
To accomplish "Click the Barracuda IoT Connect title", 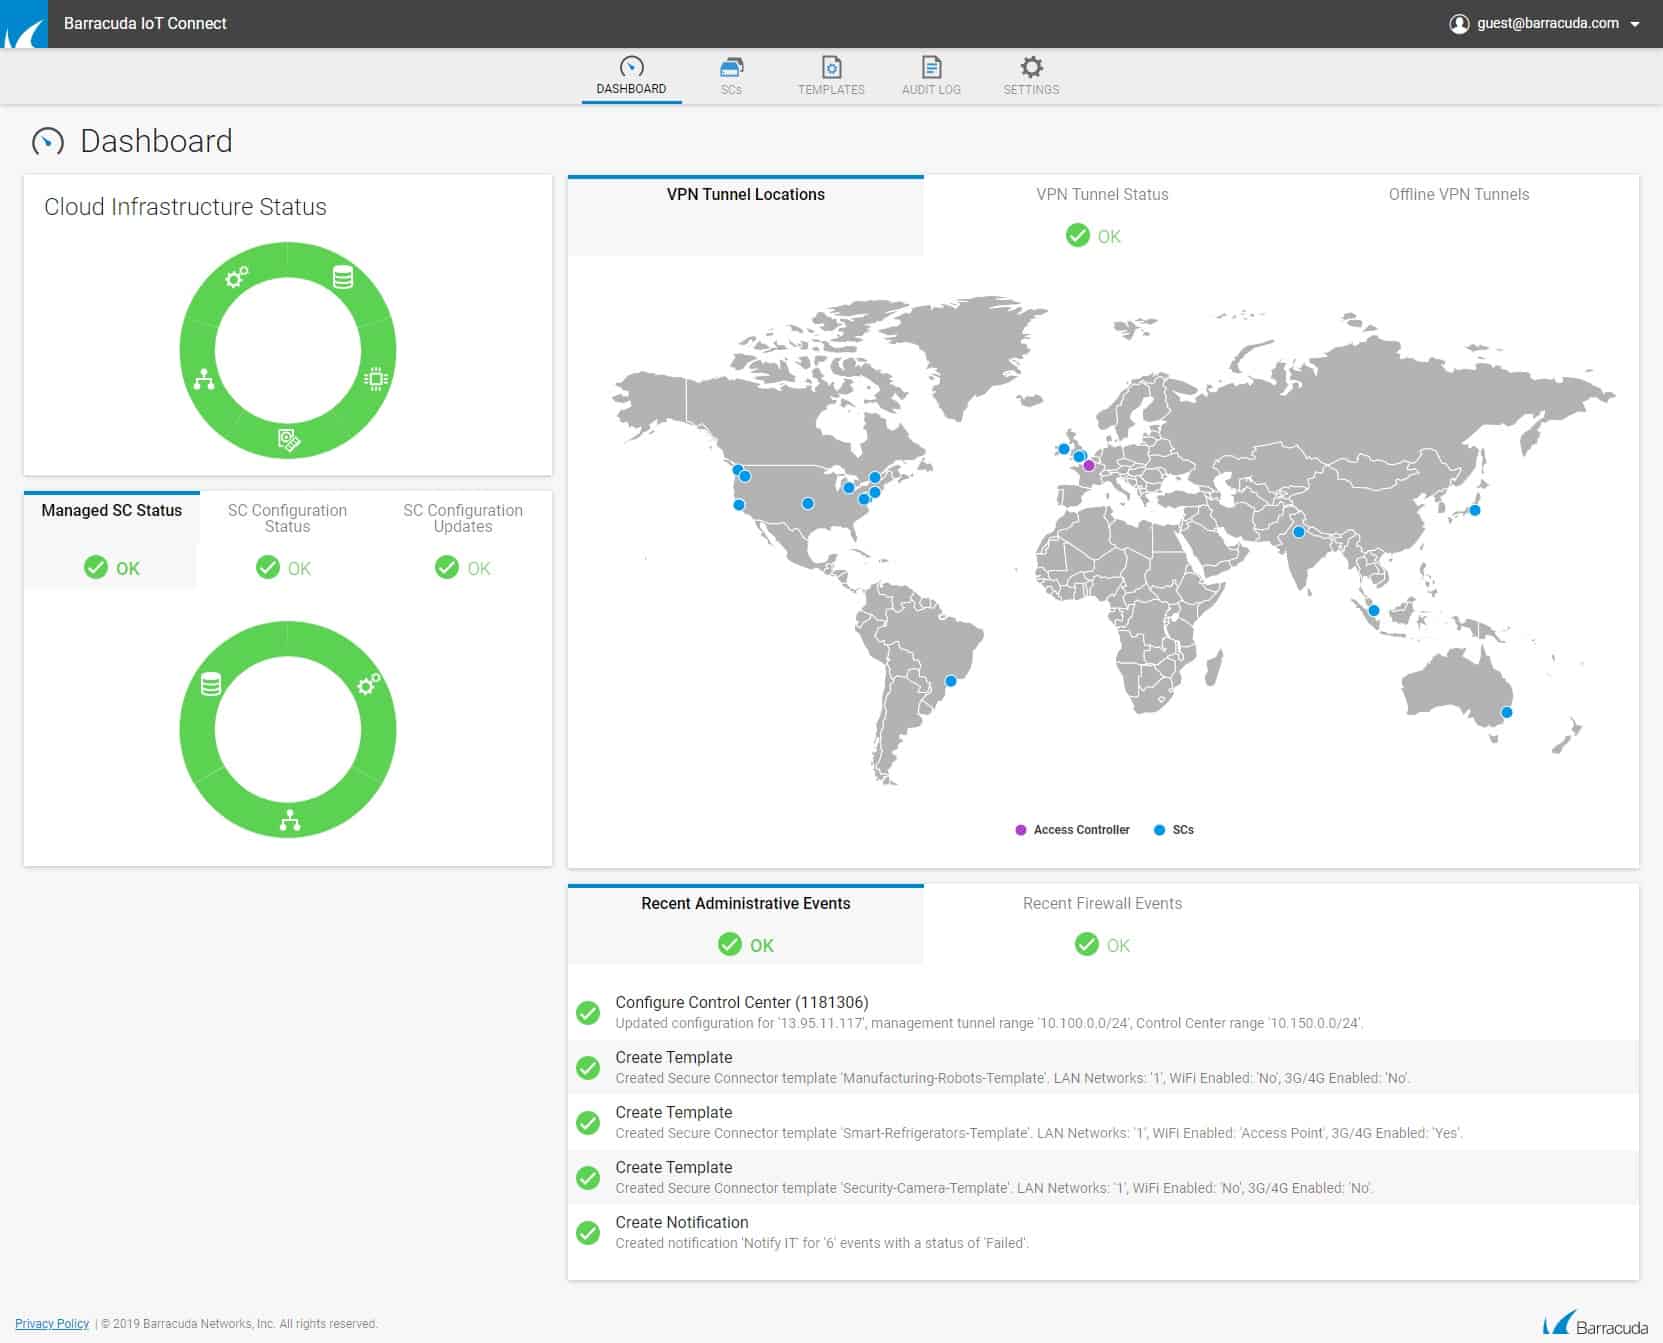I will tap(145, 23).
